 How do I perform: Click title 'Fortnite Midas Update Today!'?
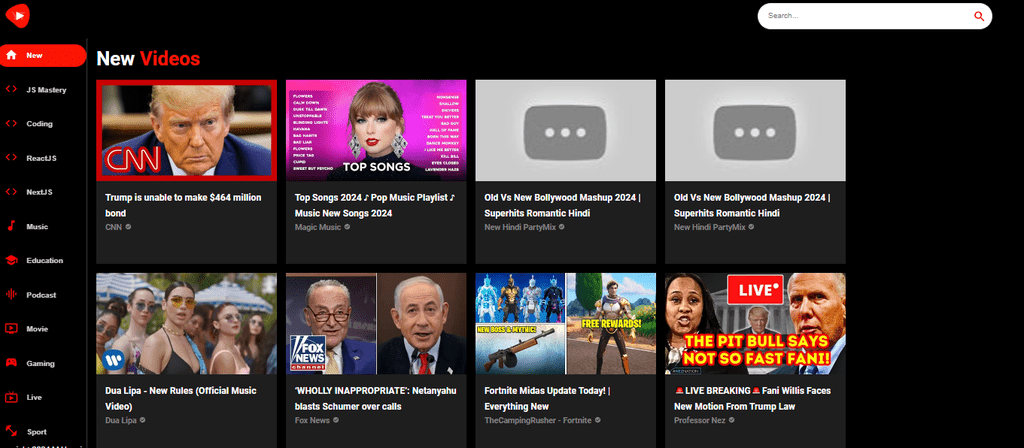pyautogui.click(x=547, y=398)
